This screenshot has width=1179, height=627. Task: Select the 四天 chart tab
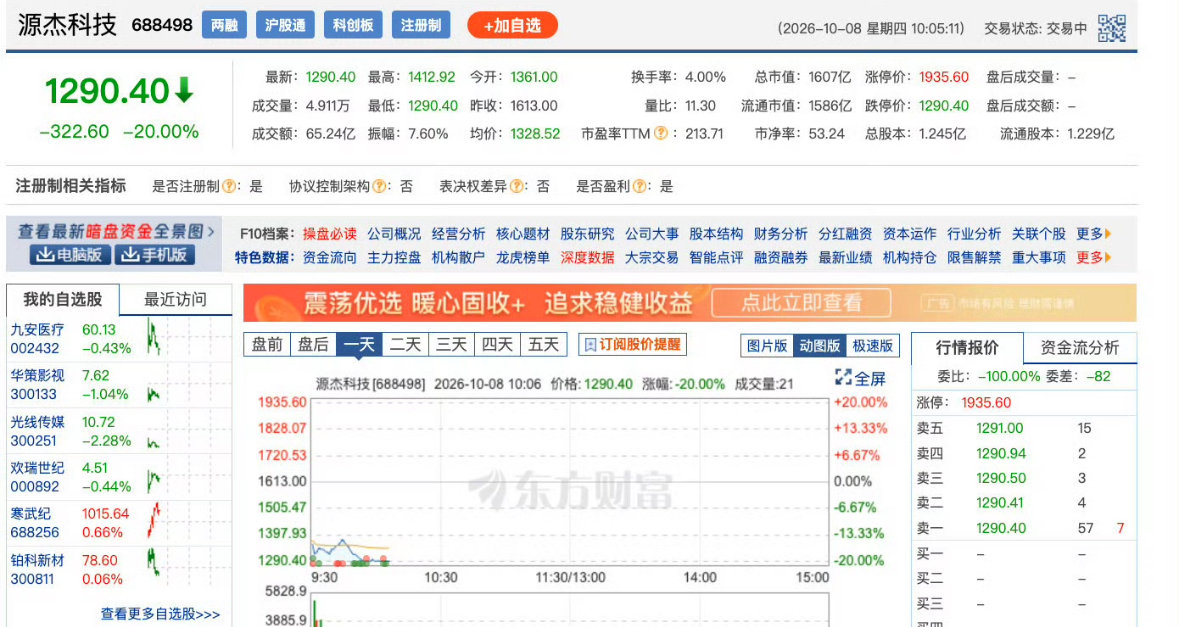[x=497, y=344]
